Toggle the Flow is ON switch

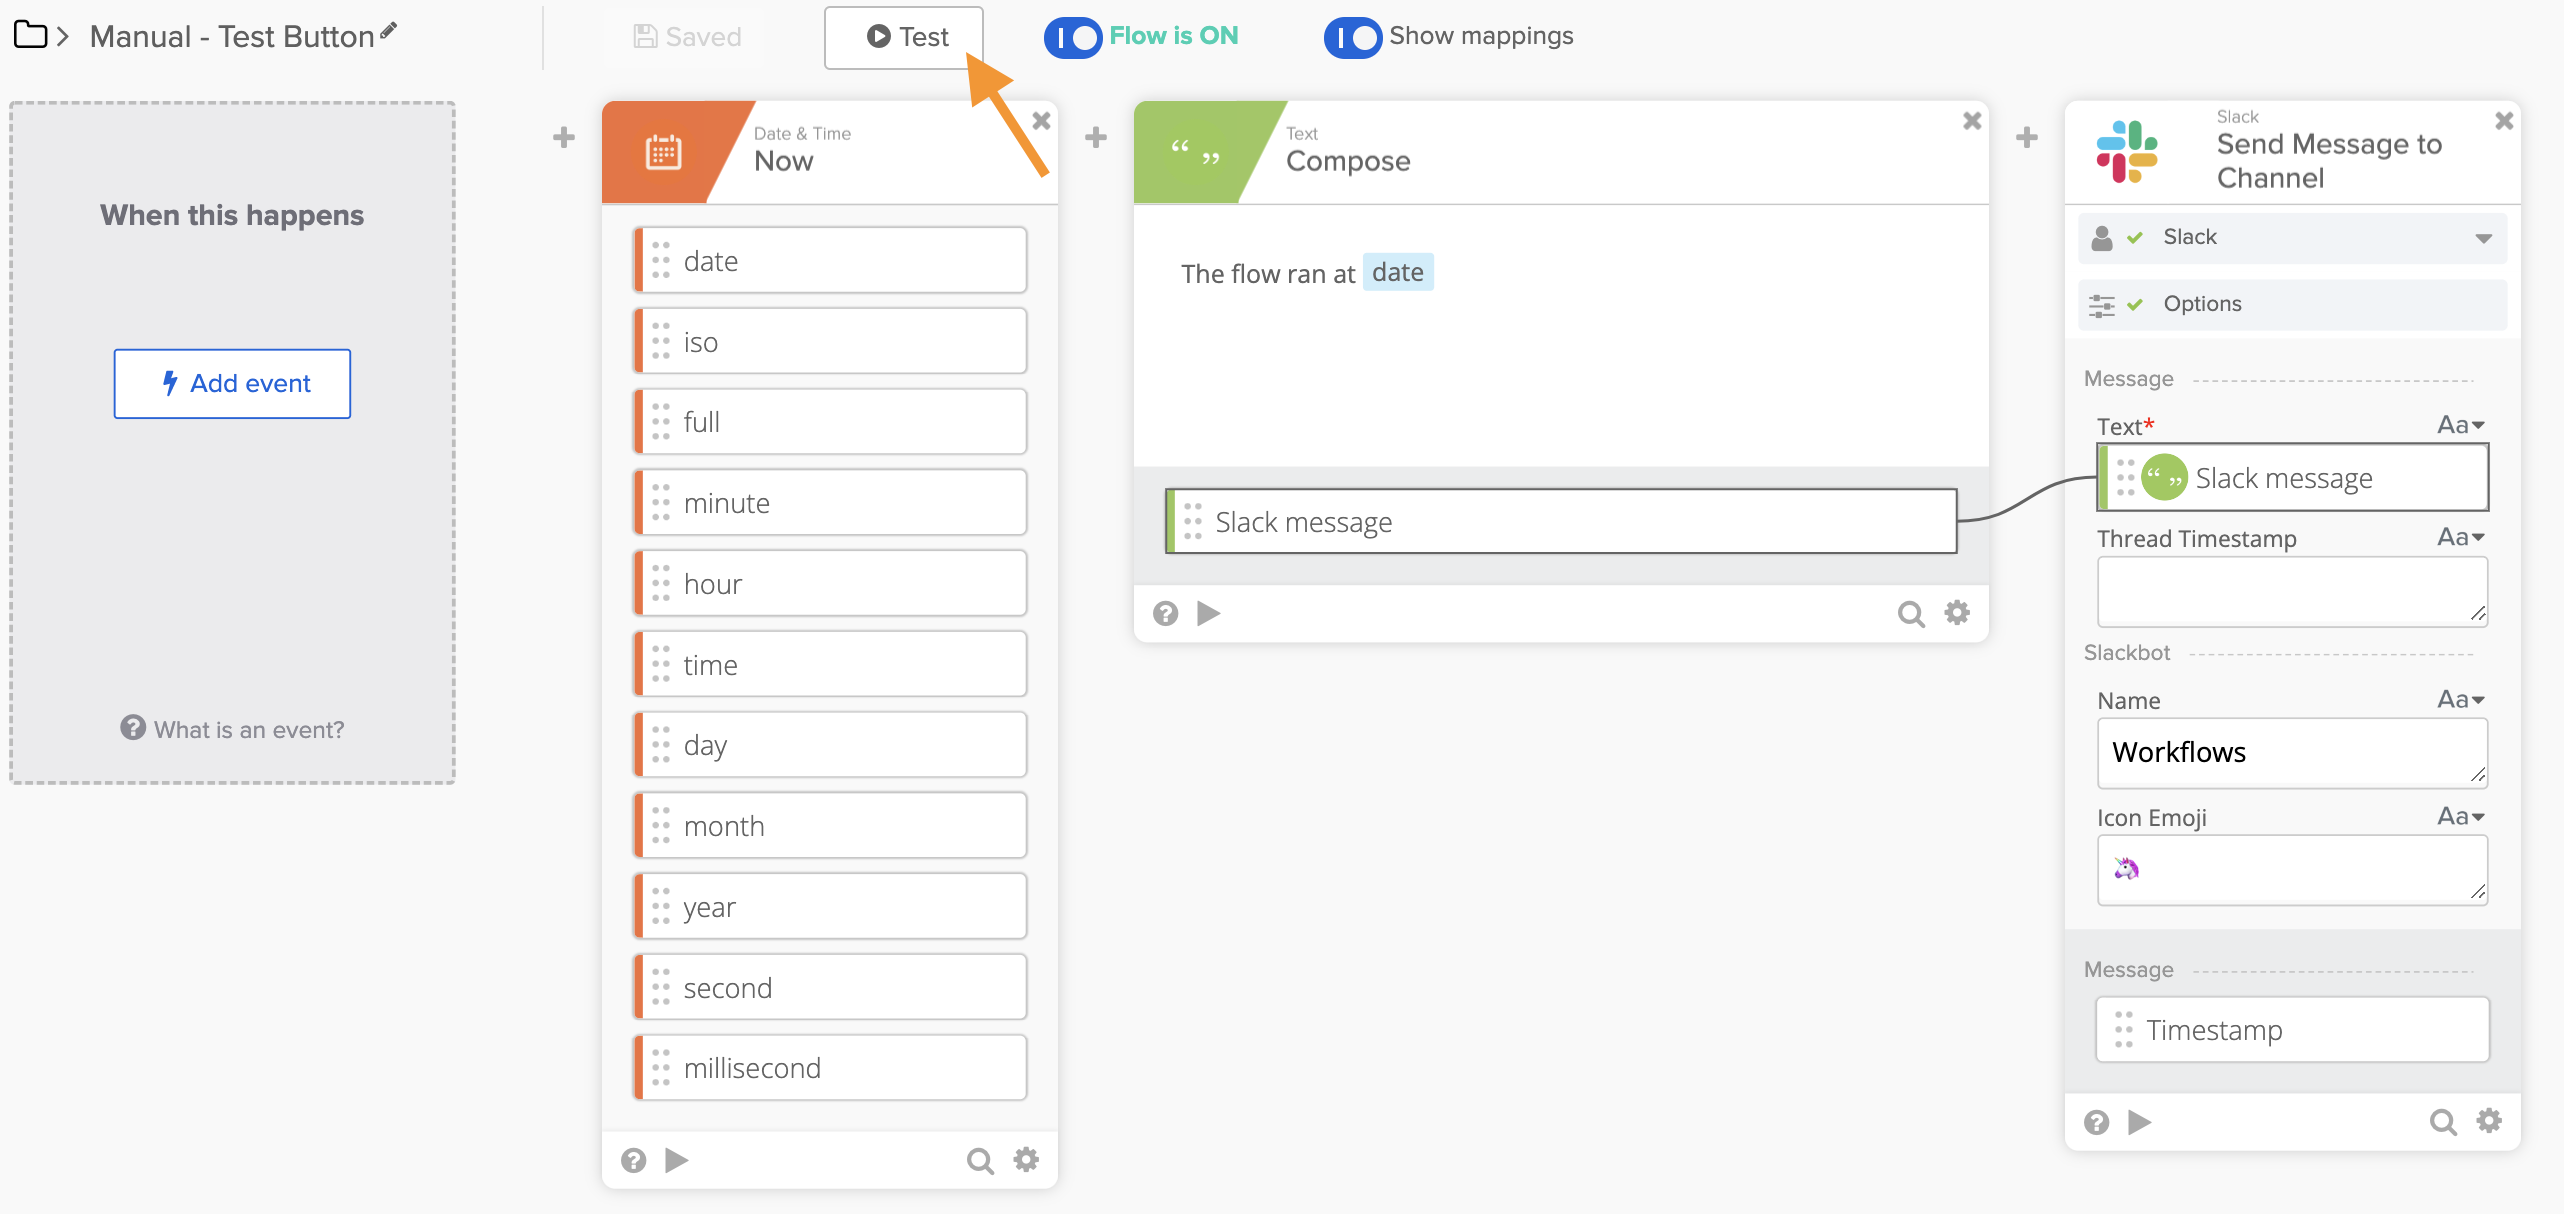tap(1073, 38)
